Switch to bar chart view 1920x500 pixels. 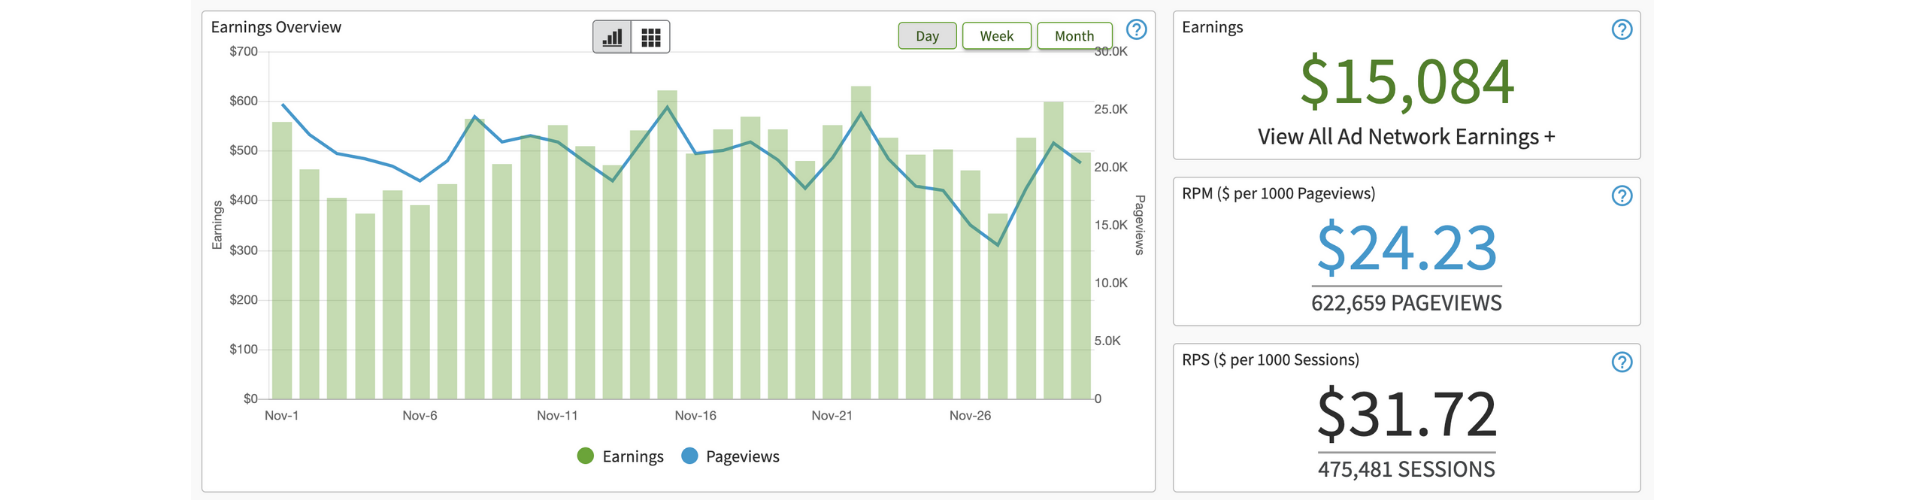[612, 37]
